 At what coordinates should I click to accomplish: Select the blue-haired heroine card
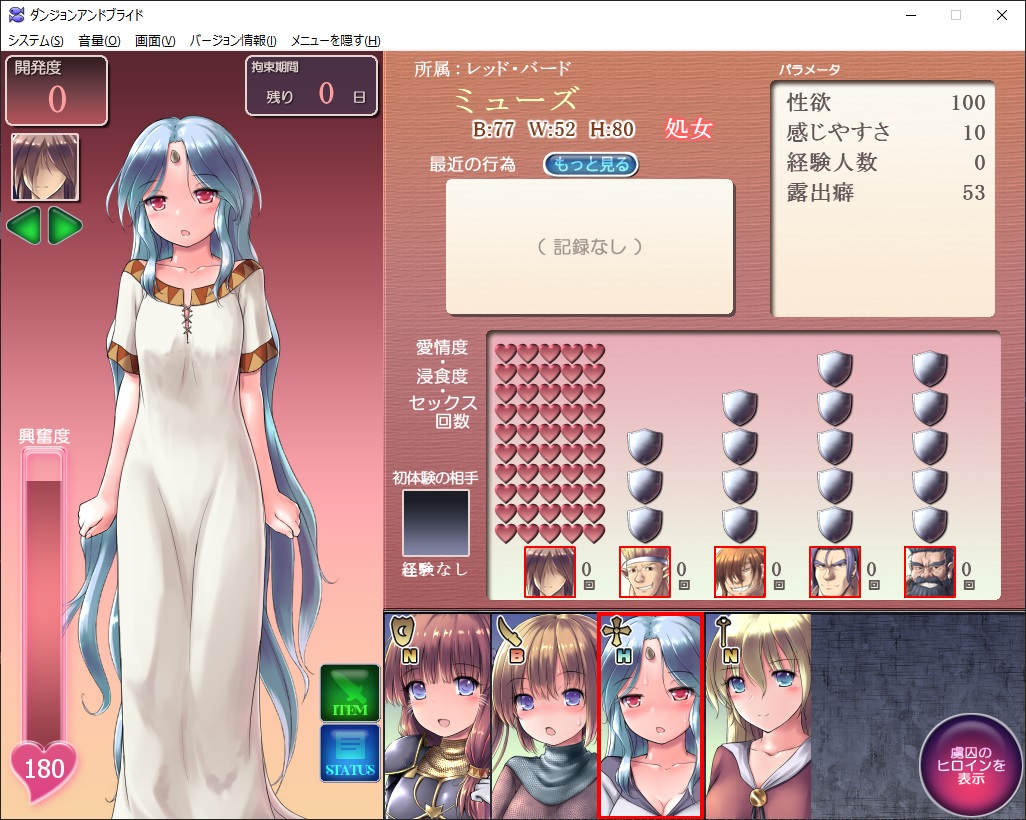pyautogui.click(x=650, y=716)
